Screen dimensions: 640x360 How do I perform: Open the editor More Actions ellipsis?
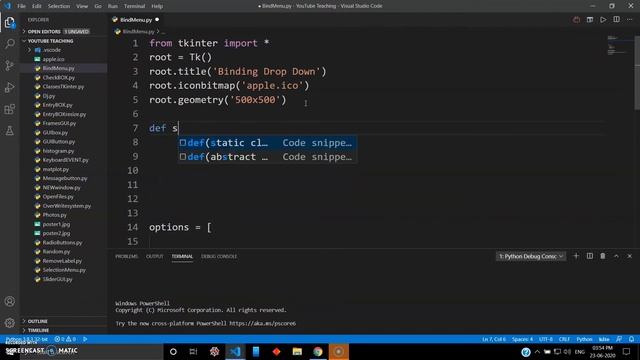[x=630, y=20]
